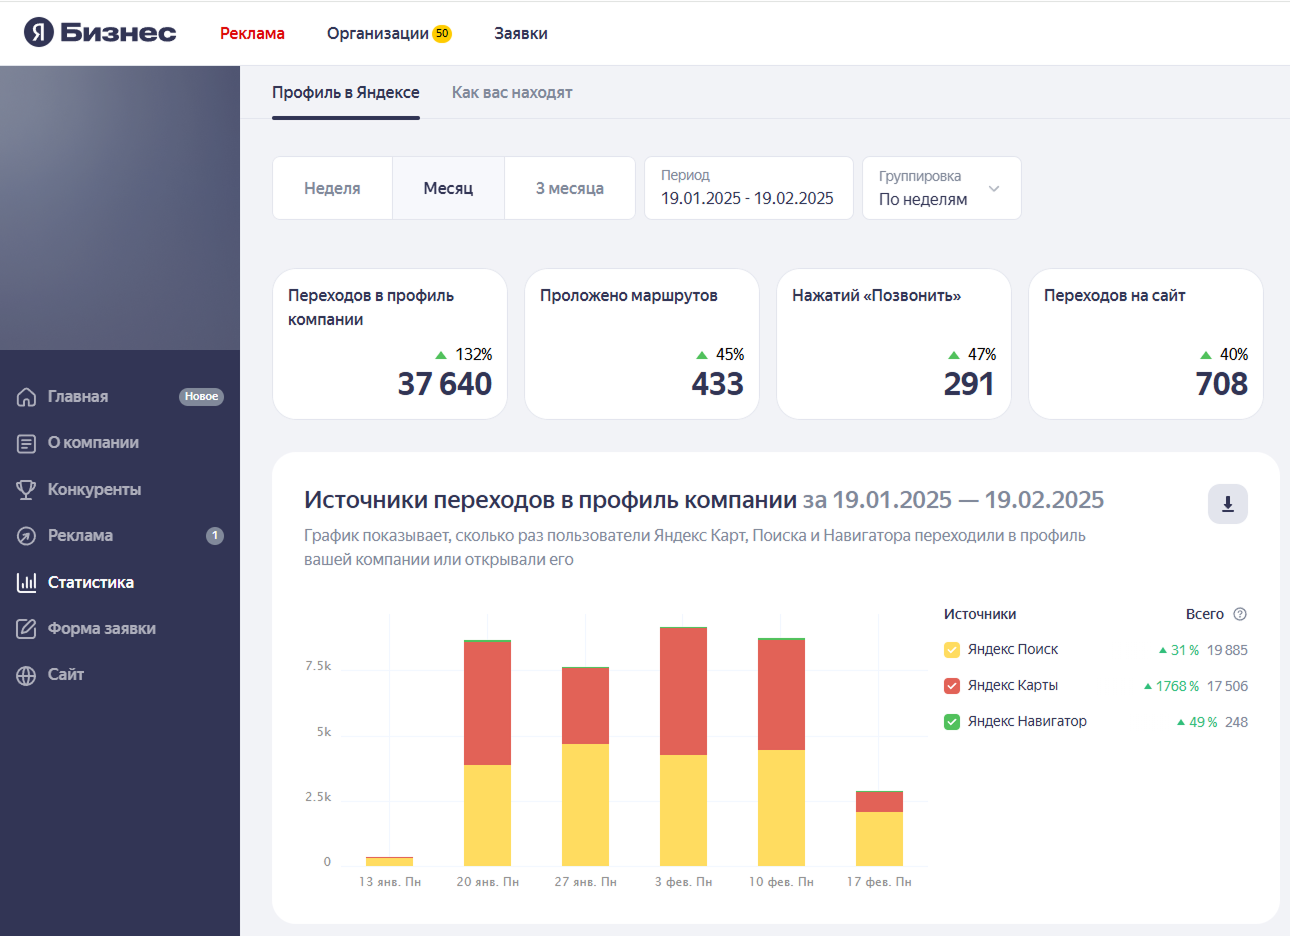The image size is (1290, 936).
Task: Click the 17 506 total for Яндекс Карты
Action: point(1227,686)
